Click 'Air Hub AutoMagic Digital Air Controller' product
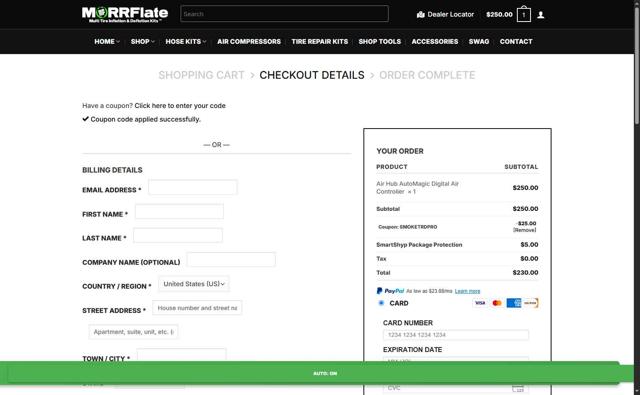The height and width of the screenshot is (395, 640). [x=417, y=187]
